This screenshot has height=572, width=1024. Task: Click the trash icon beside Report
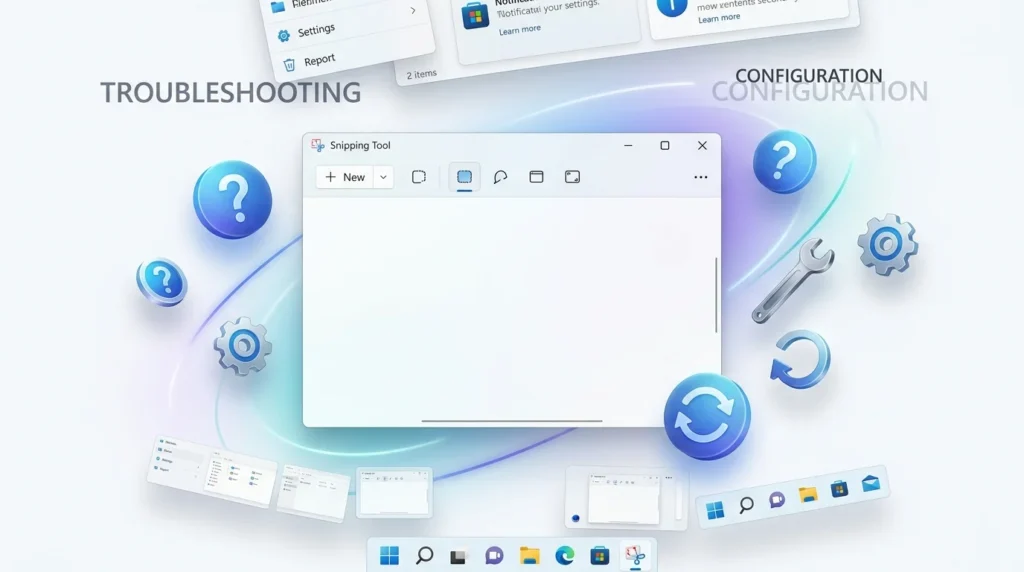289,65
